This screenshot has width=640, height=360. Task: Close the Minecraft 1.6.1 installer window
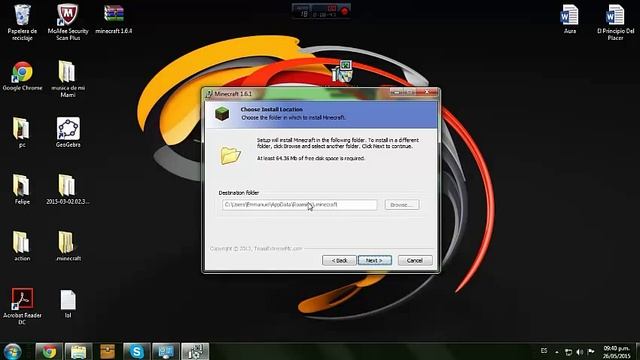[427, 93]
